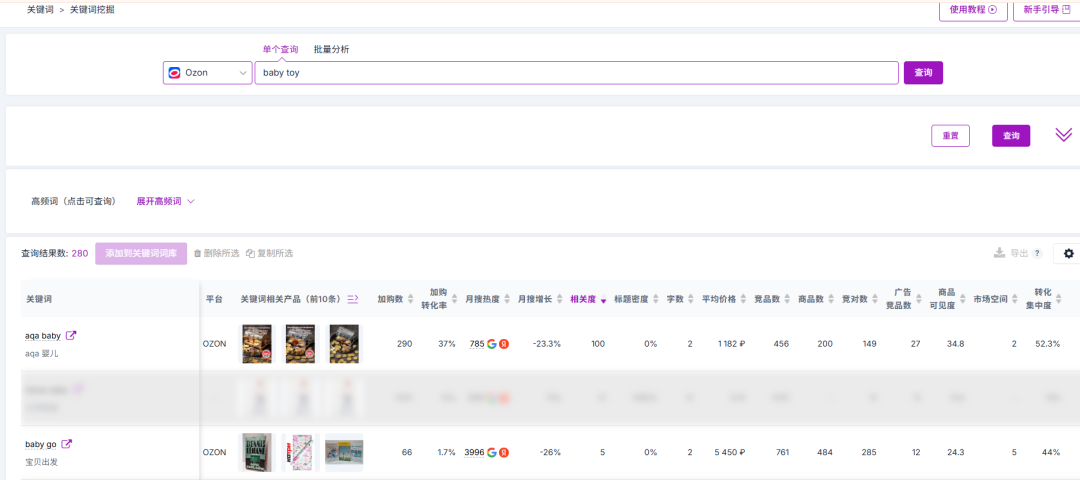Image resolution: width=1080 pixels, height=480 pixels.
Task: Click the 导出 export button
Action: 1011,253
